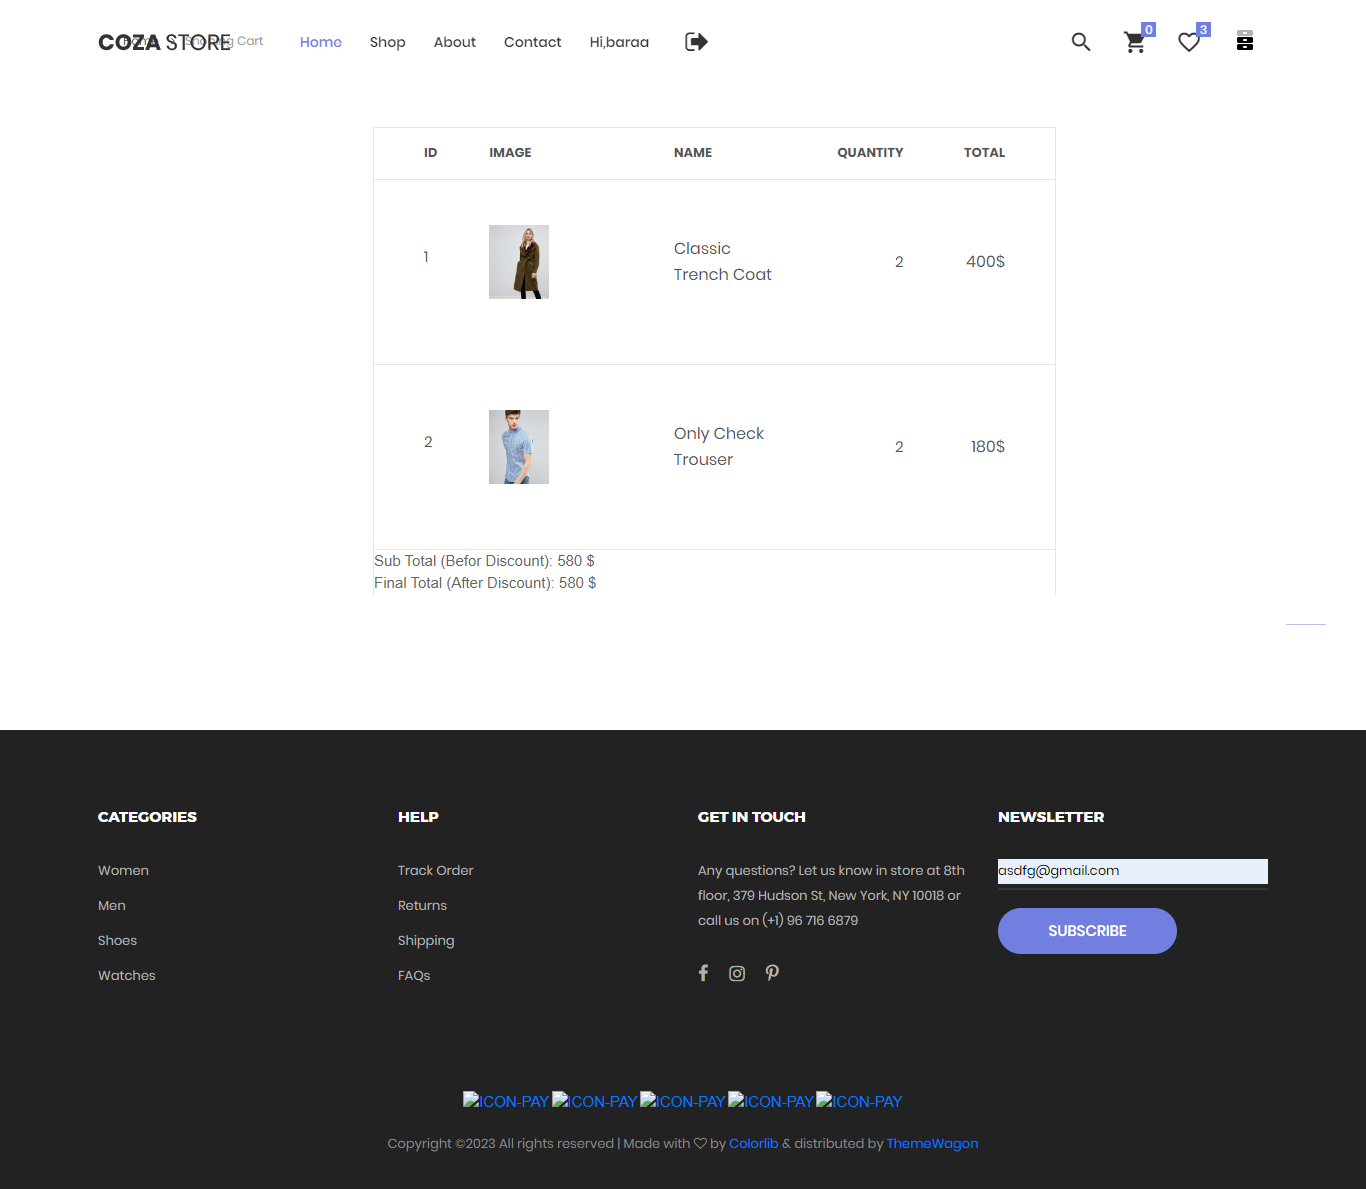Open the shopping cart icon
Screen dimensions: 1366x1189
click(1135, 42)
